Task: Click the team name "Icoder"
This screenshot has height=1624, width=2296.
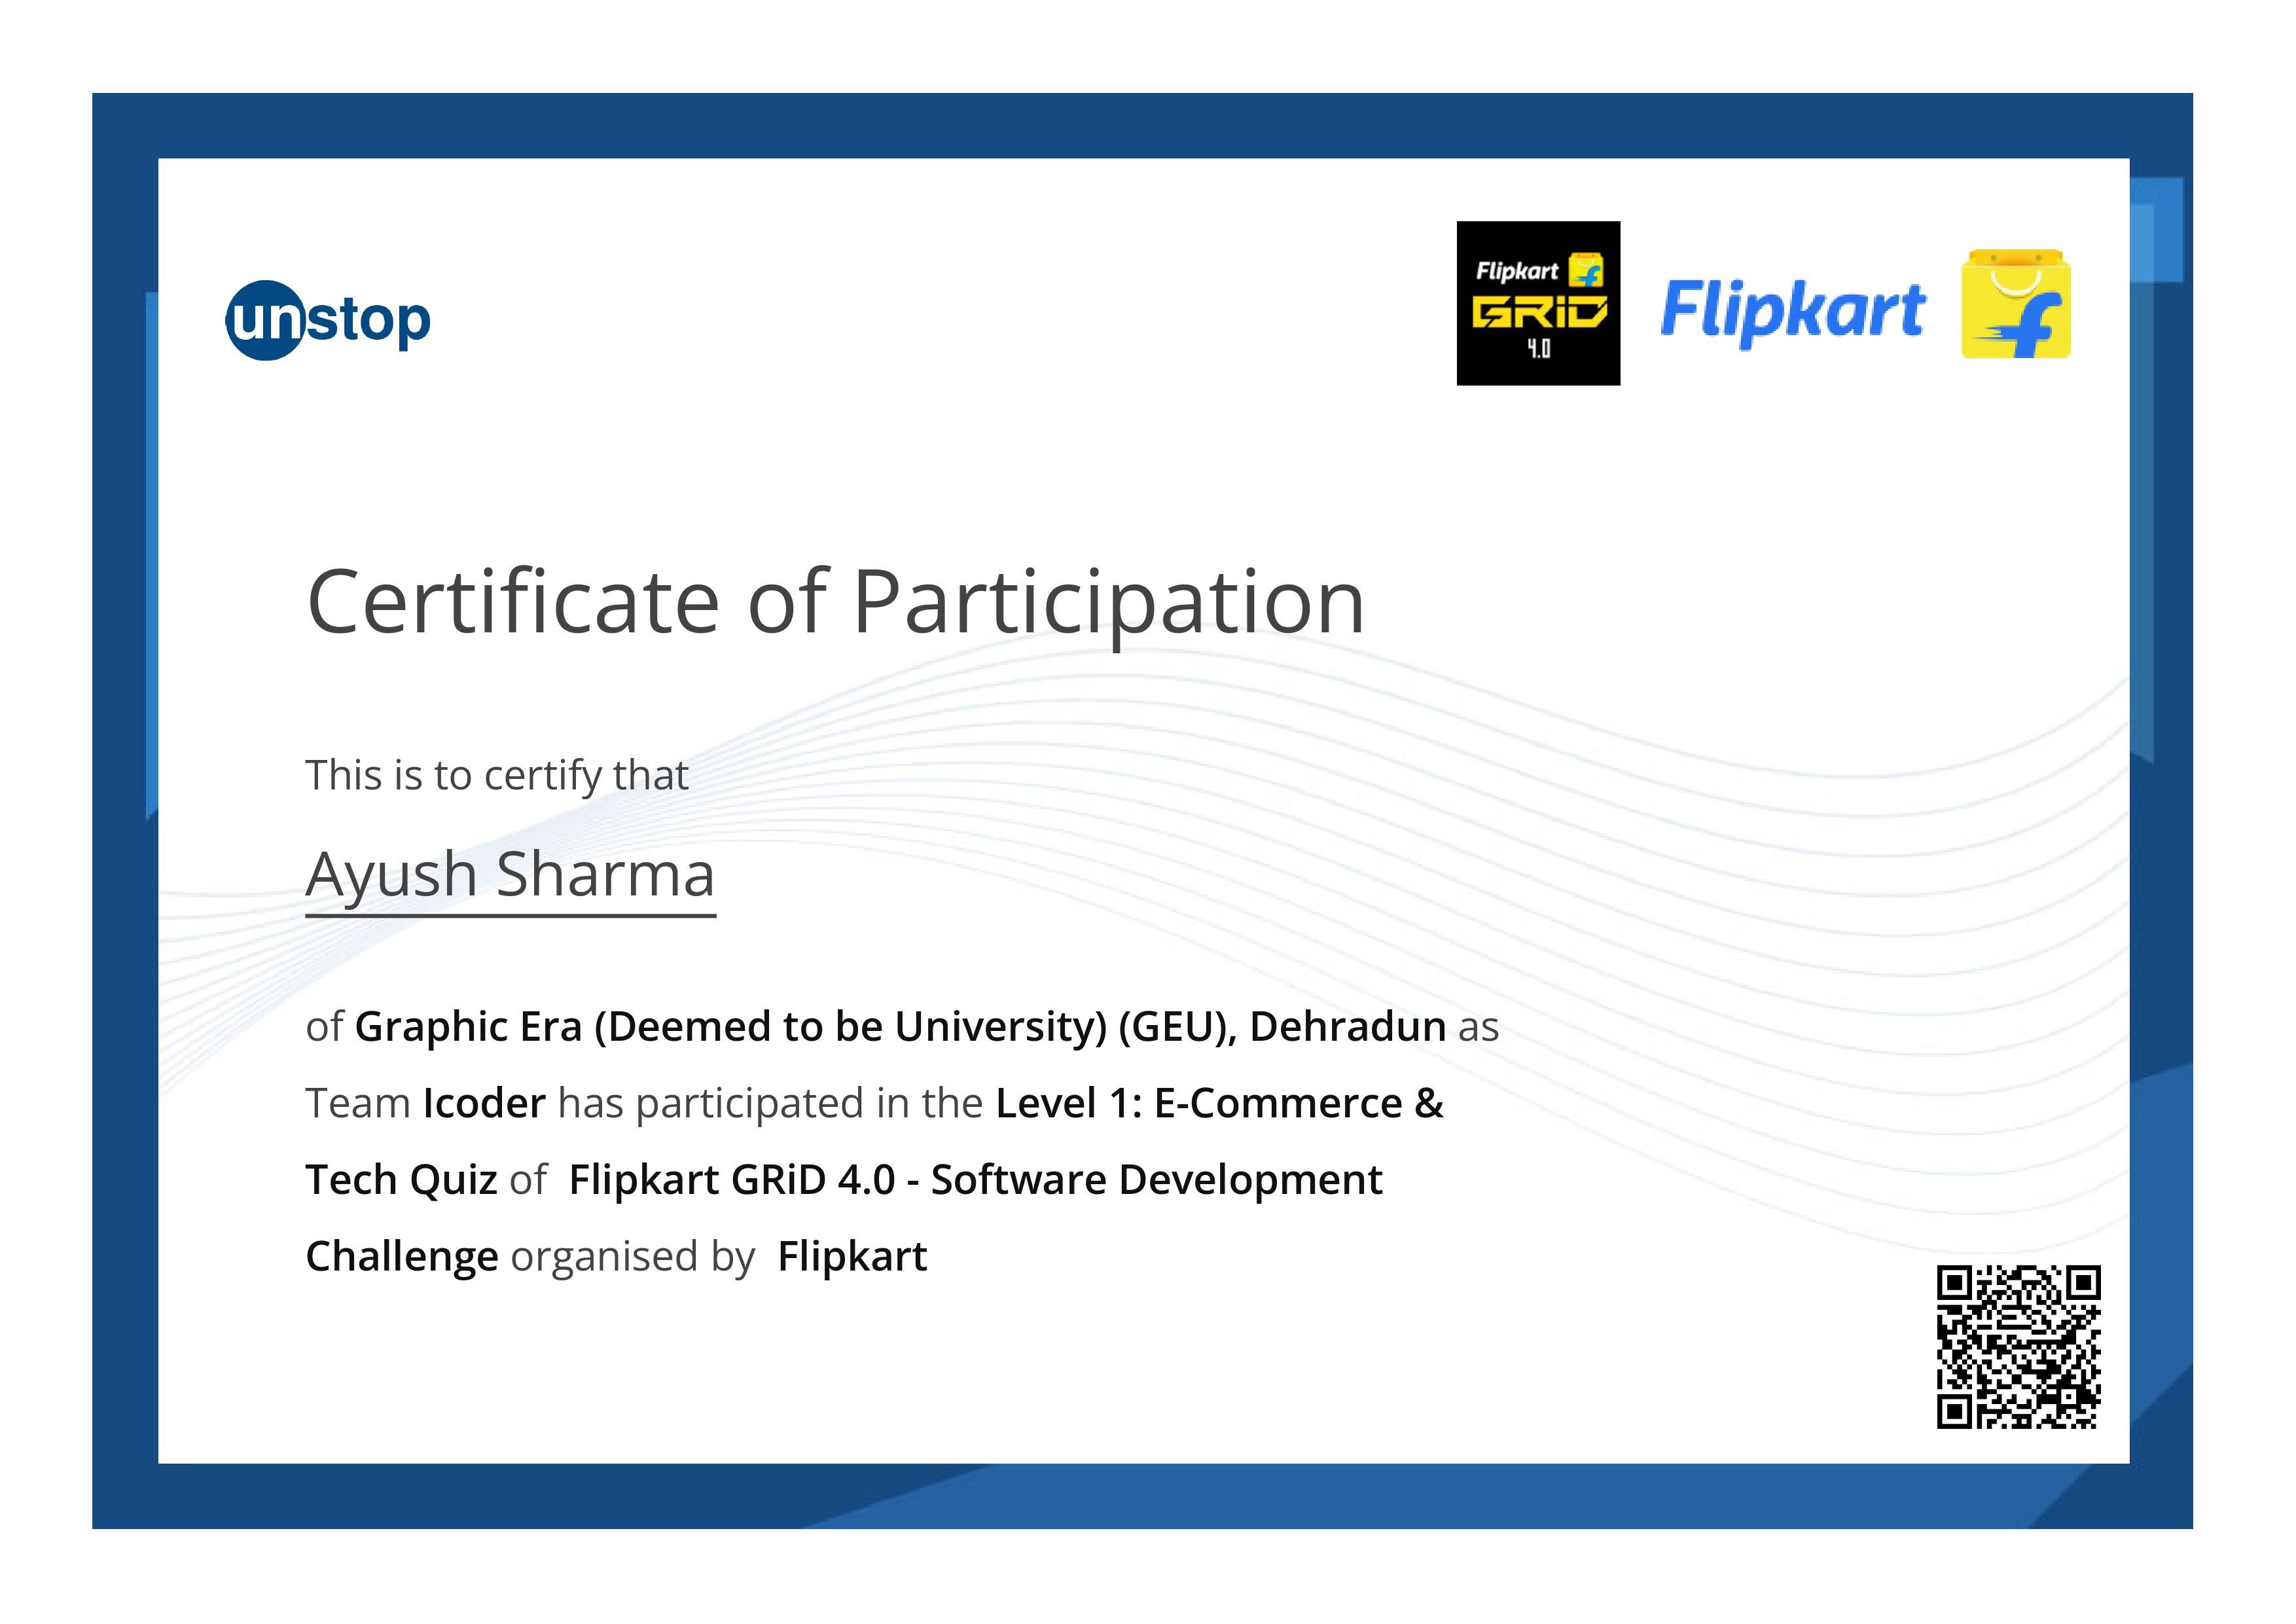Action: [x=484, y=1103]
